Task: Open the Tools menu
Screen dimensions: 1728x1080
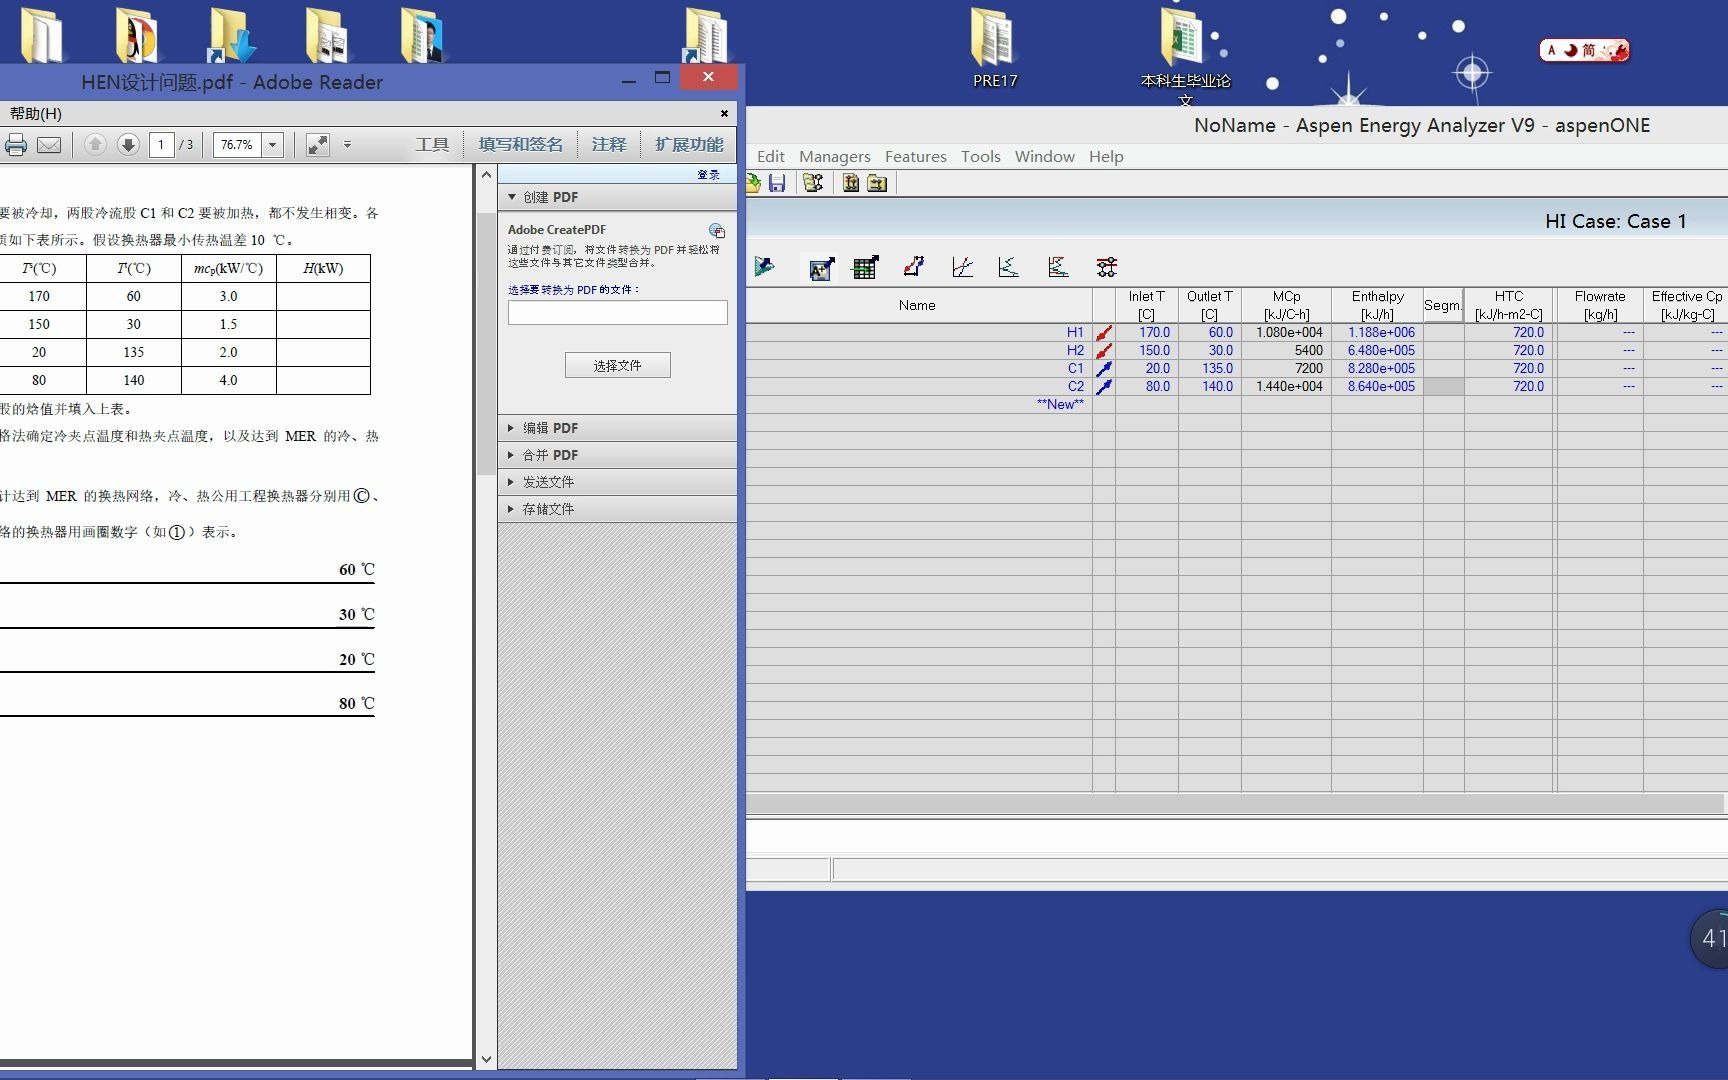Action: (980, 156)
